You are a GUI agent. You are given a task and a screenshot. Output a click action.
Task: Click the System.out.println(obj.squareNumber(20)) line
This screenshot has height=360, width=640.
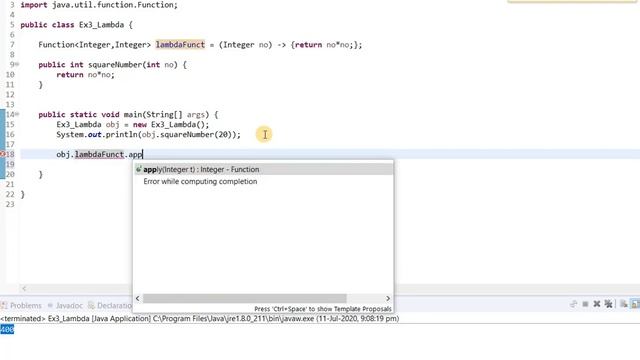tap(149, 134)
